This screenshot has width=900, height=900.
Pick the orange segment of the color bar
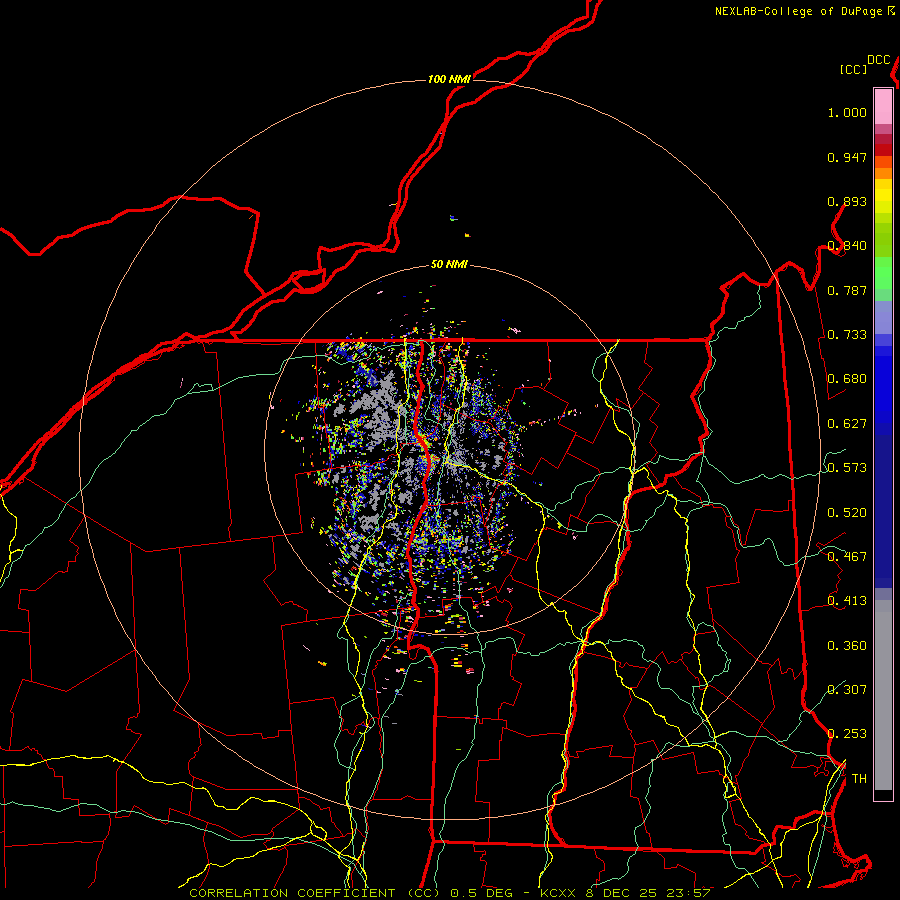click(x=883, y=173)
